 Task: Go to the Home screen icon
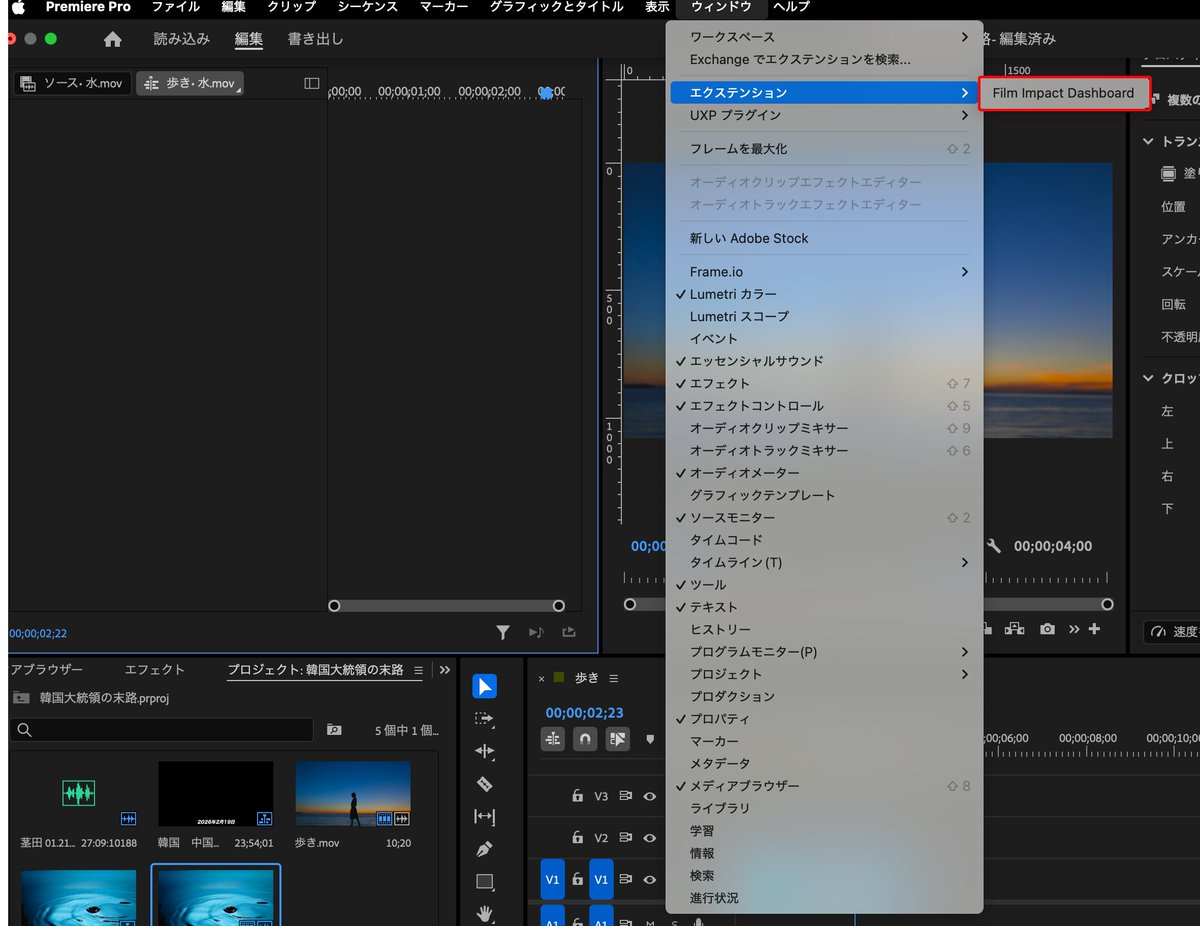click(x=113, y=39)
